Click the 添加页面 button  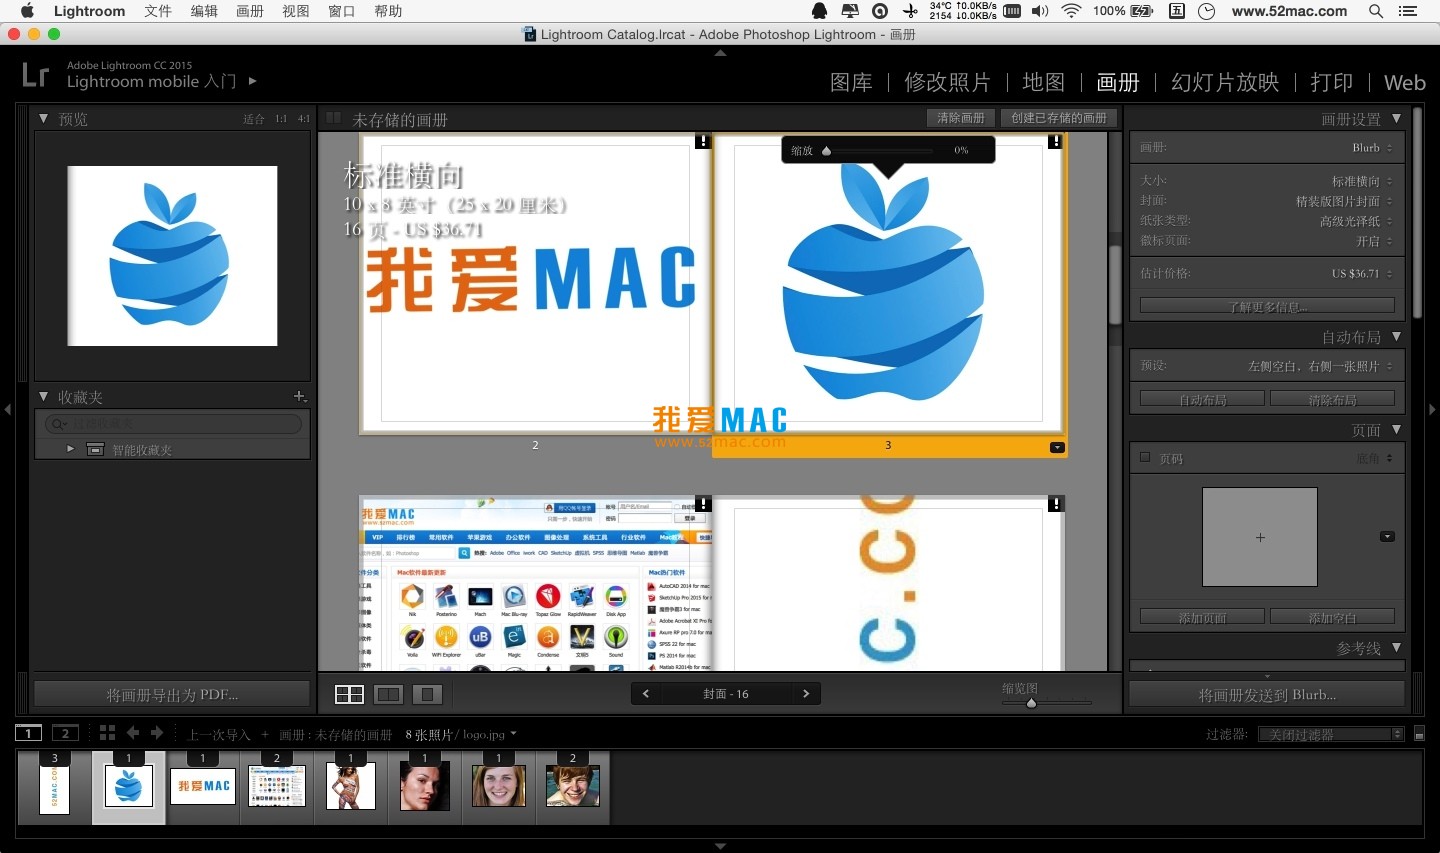[x=1202, y=617]
